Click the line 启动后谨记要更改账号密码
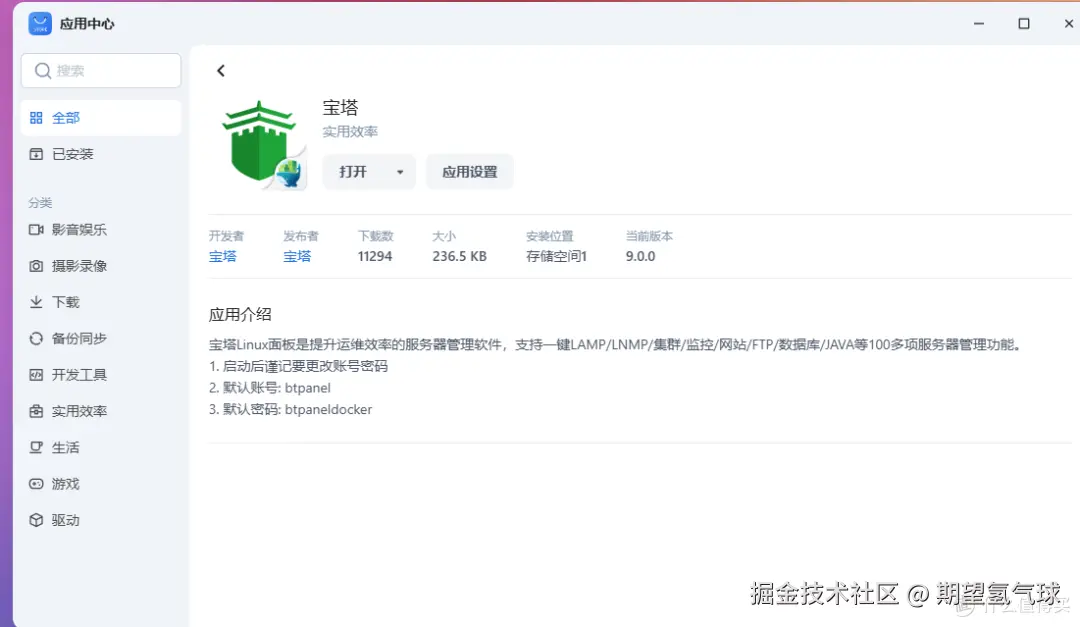Image resolution: width=1080 pixels, height=627 pixels. 298,366
